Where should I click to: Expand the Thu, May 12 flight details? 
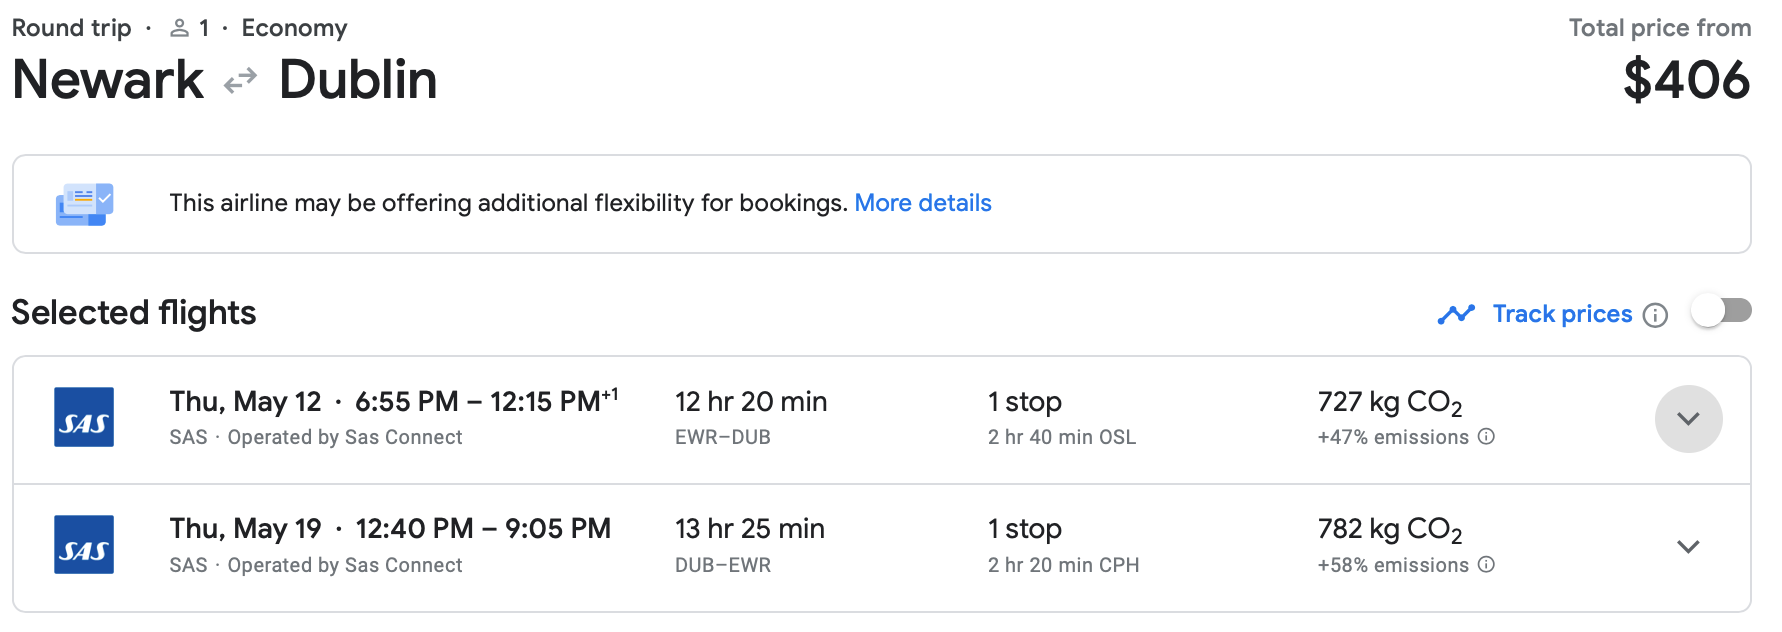1688,419
